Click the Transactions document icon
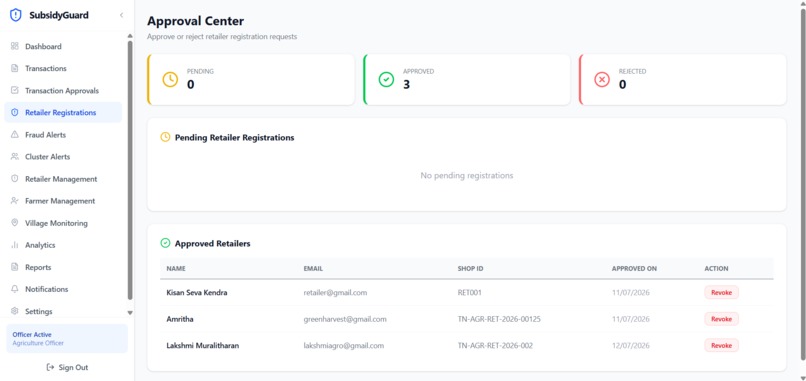The width and height of the screenshot is (806, 381). pyautogui.click(x=14, y=68)
